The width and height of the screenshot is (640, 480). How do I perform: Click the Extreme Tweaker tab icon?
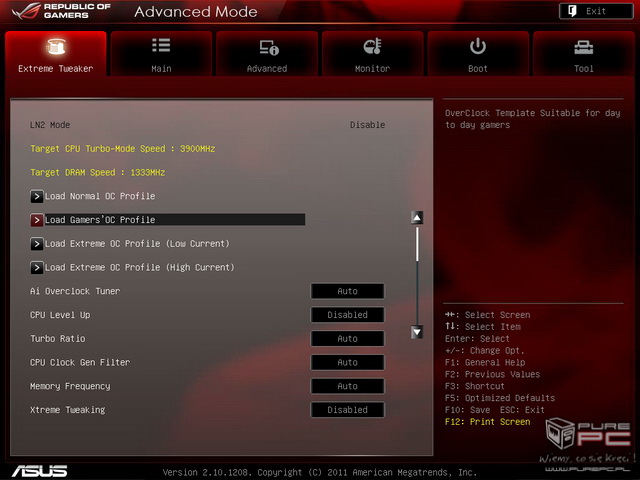tap(56, 46)
